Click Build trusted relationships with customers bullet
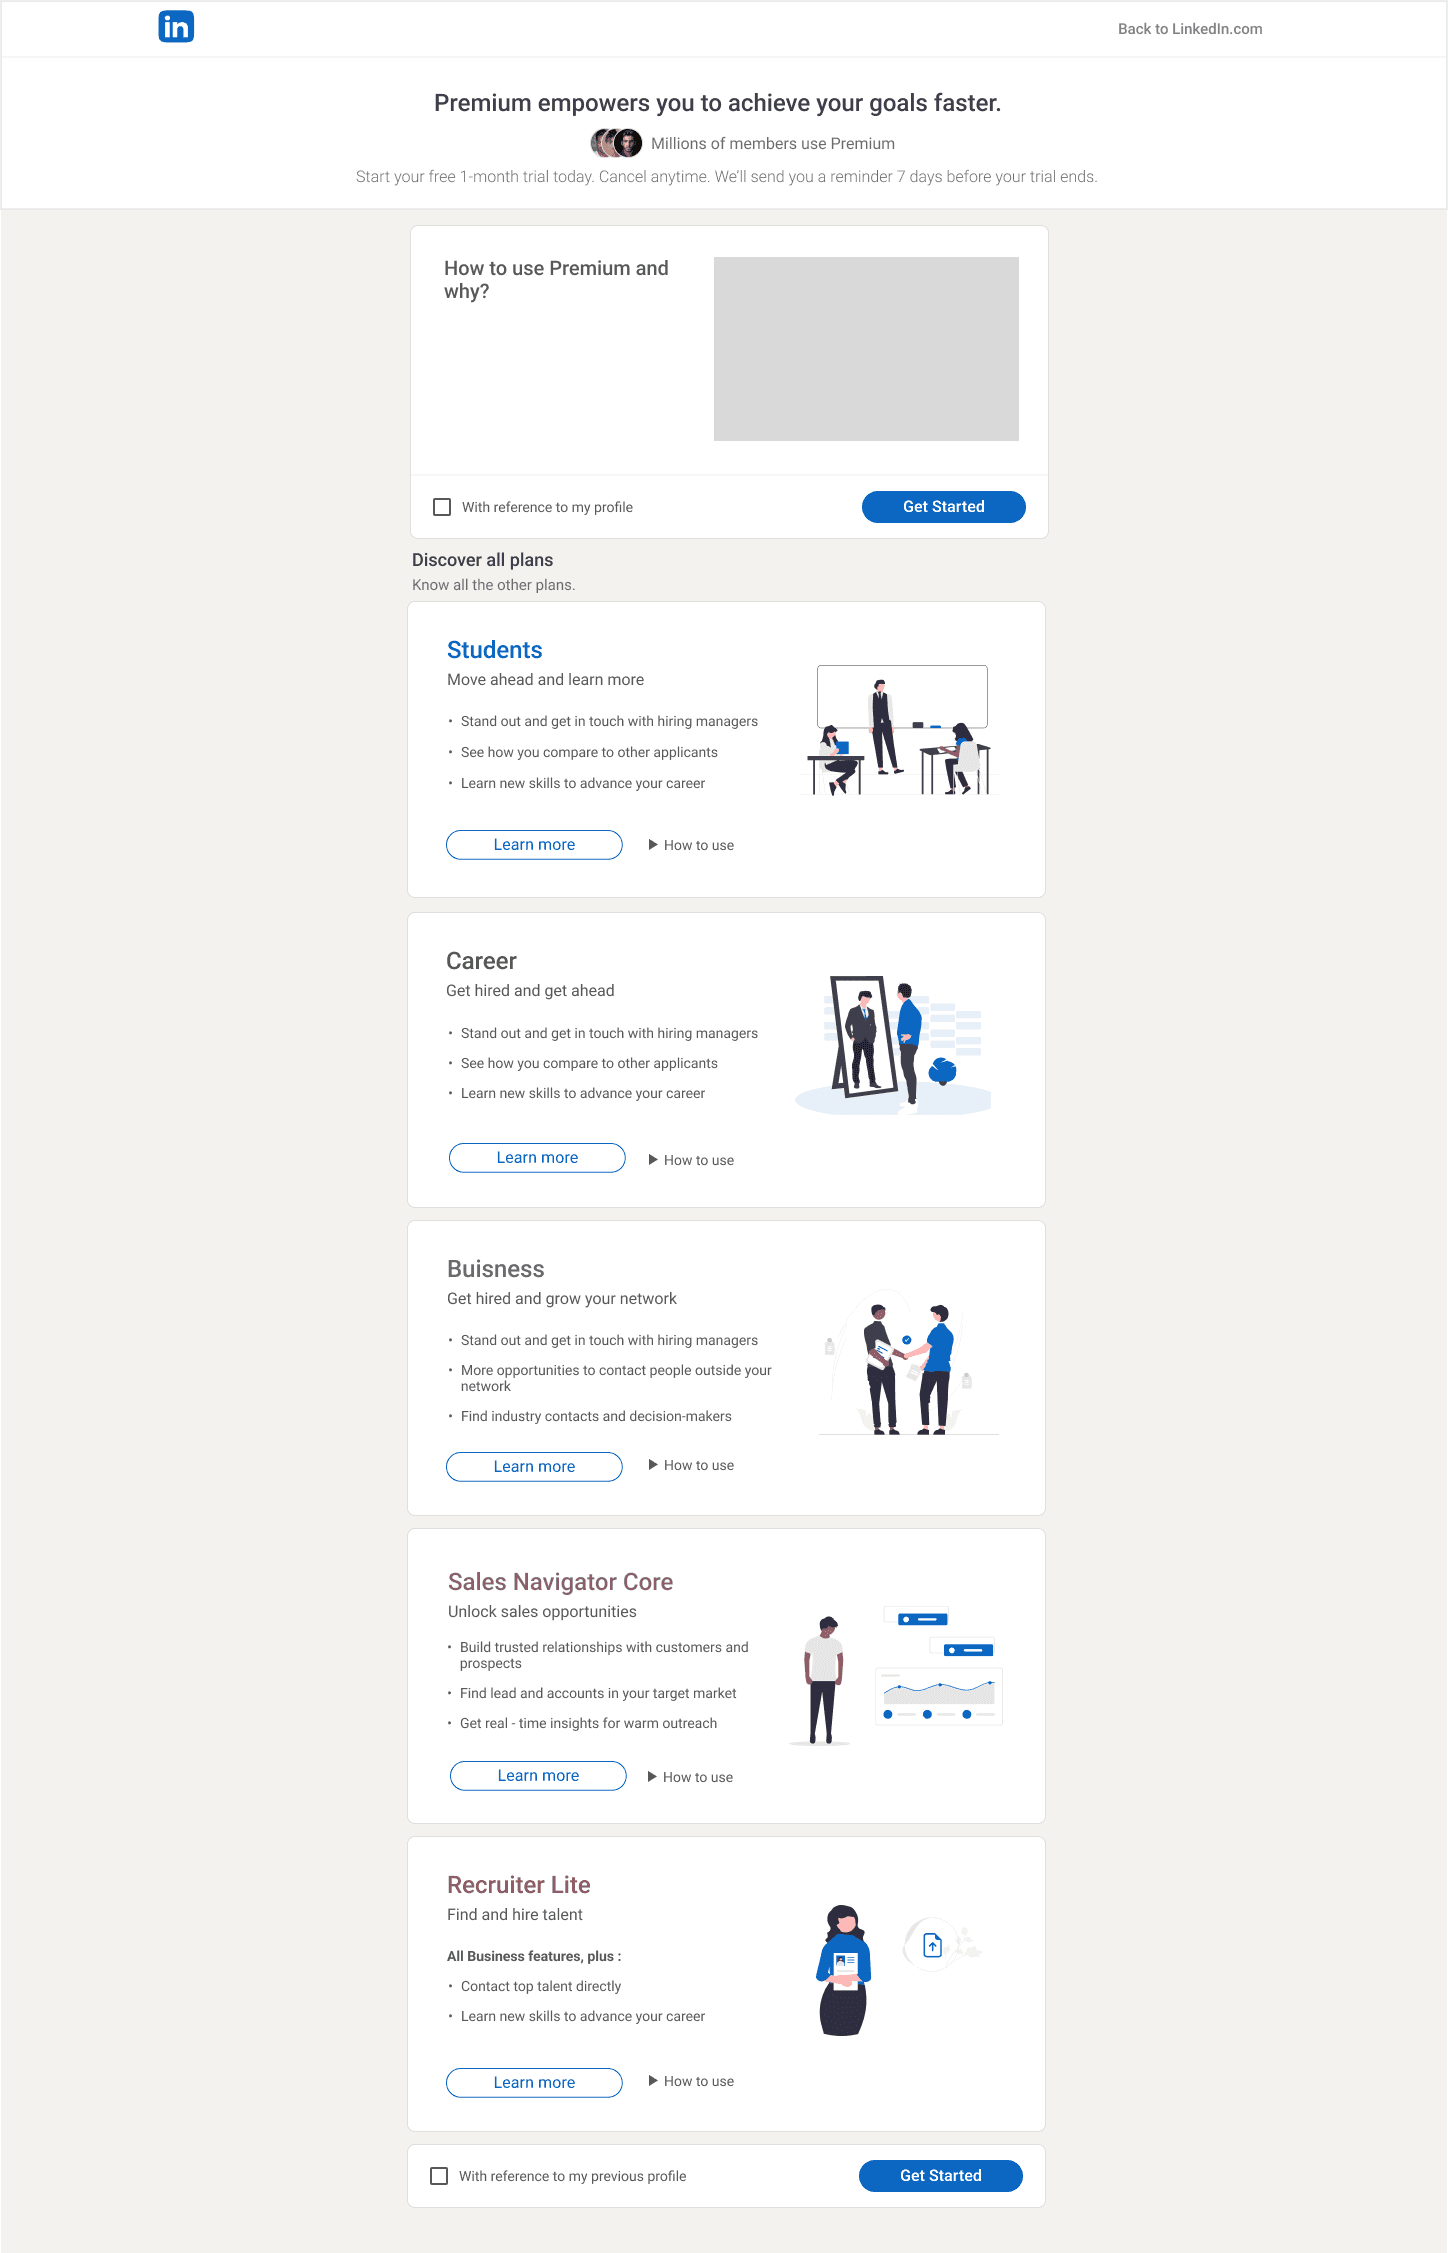Image resolution: width=1448 pixels, height=2253 pixels. point(604,1655)
